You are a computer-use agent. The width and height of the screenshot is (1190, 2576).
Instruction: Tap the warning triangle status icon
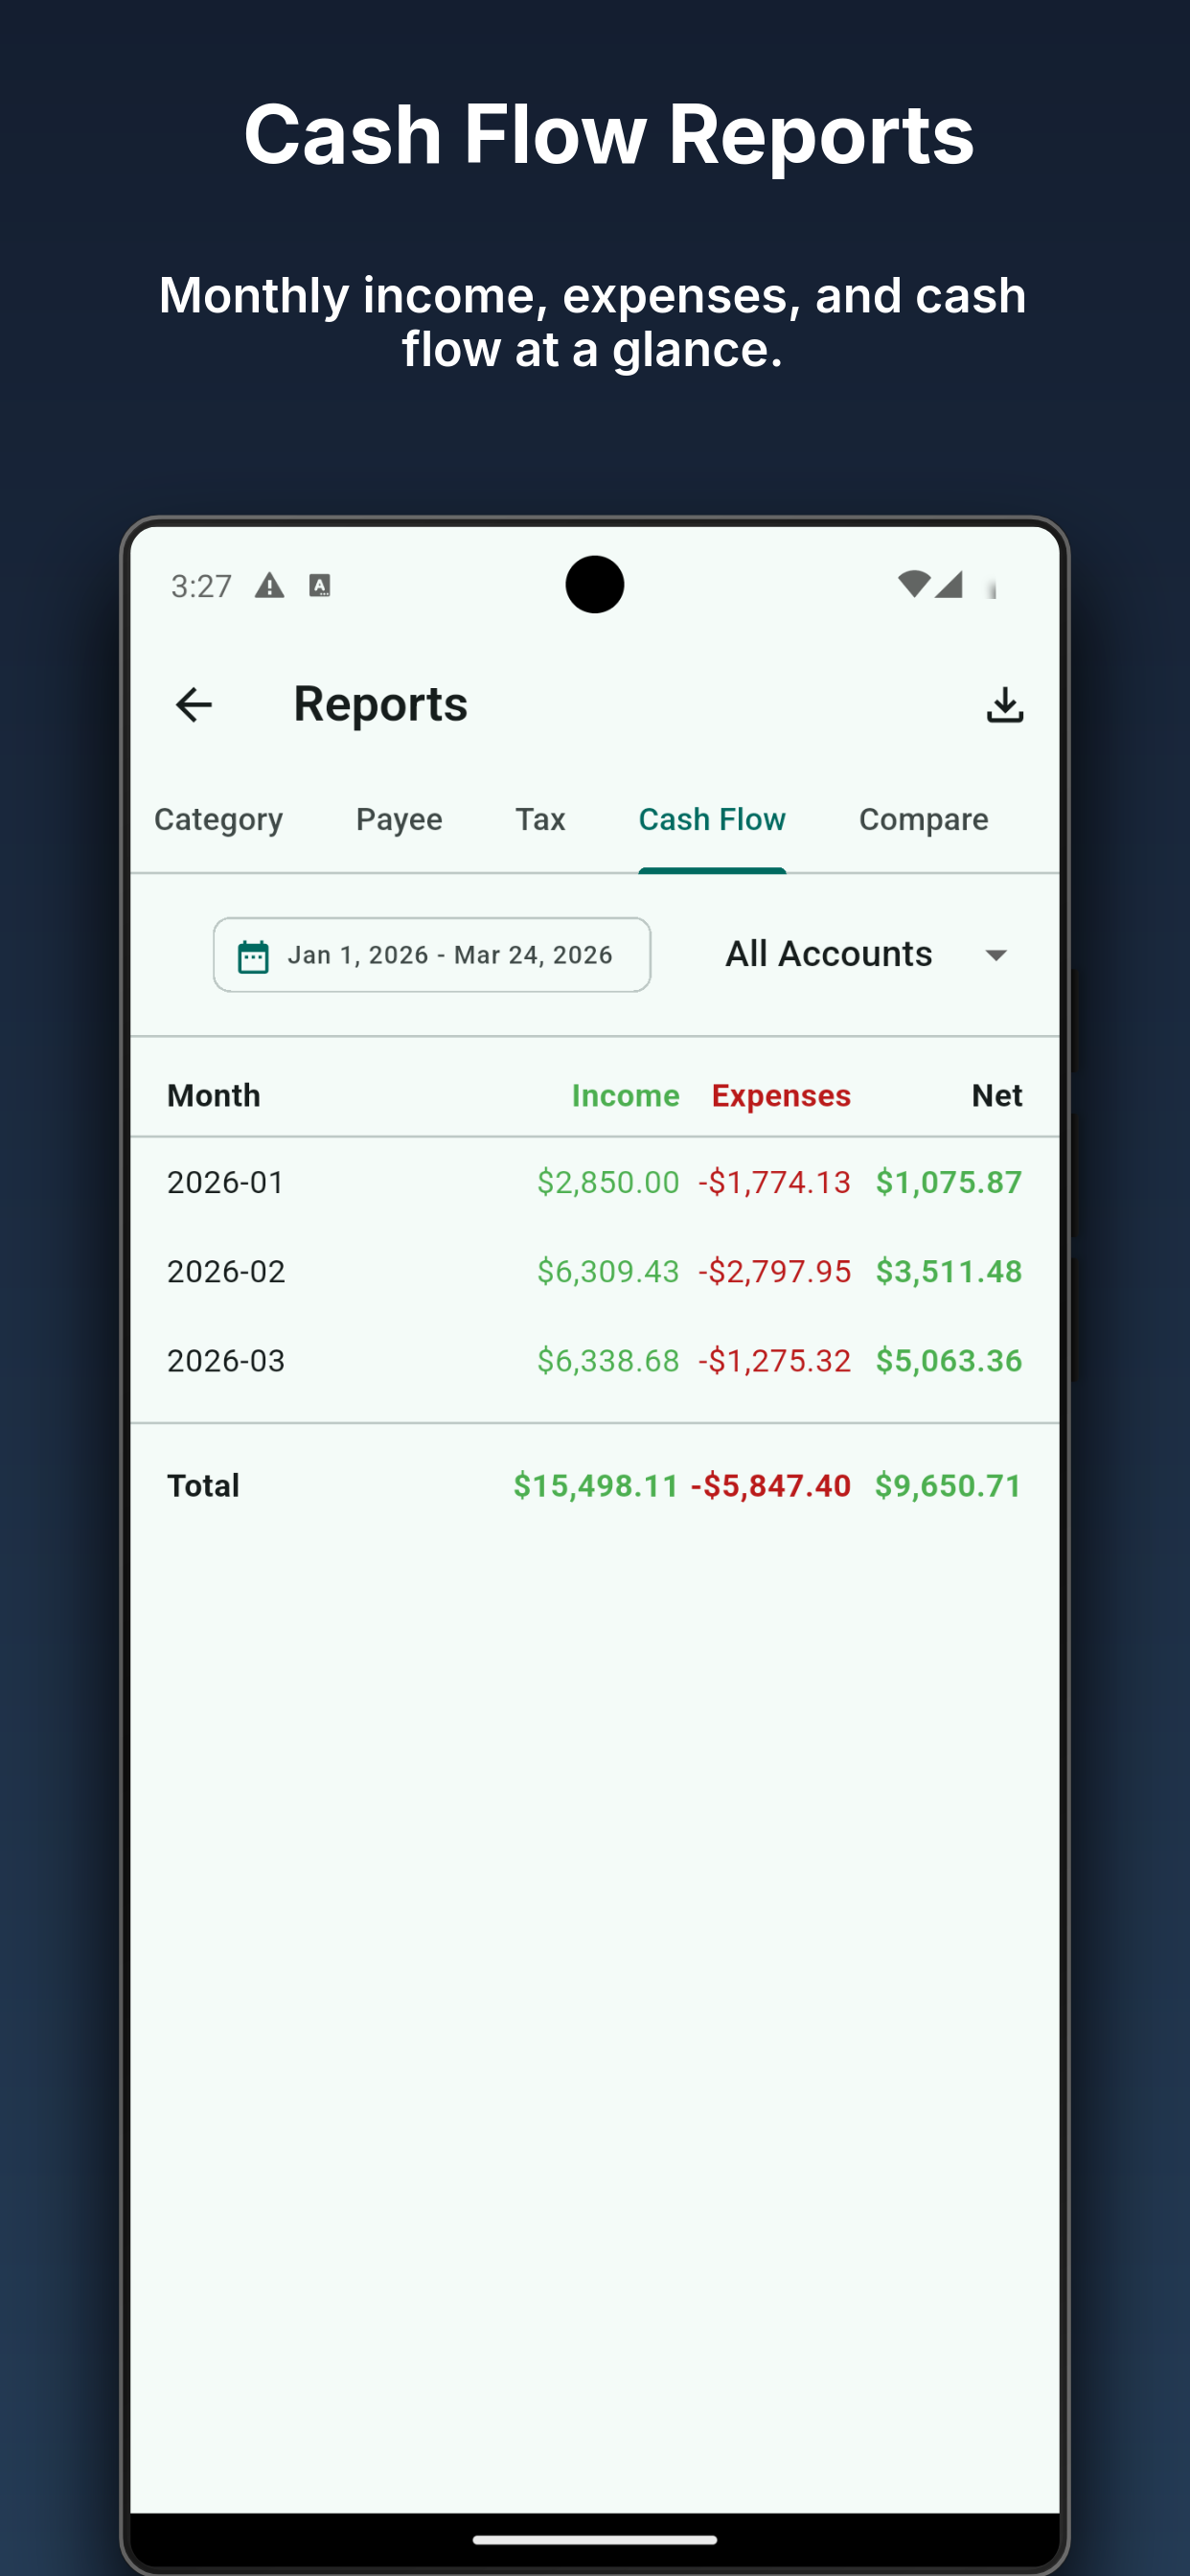[x=269, y=586]
